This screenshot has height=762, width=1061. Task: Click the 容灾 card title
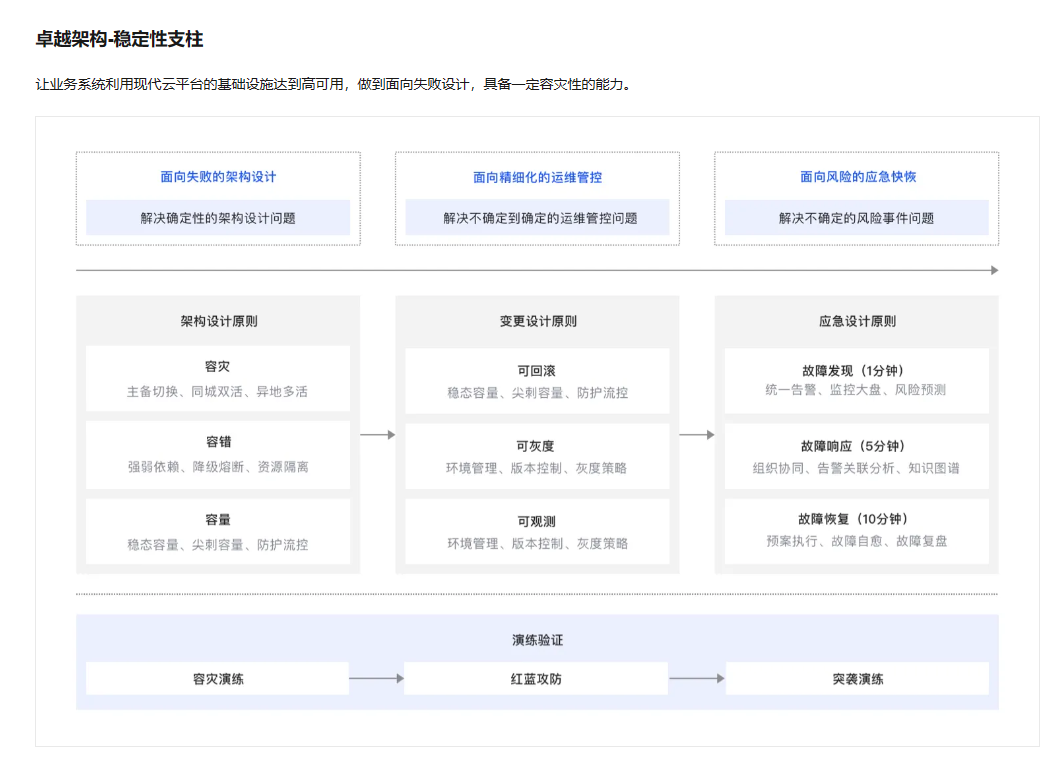tap(217, 367)
